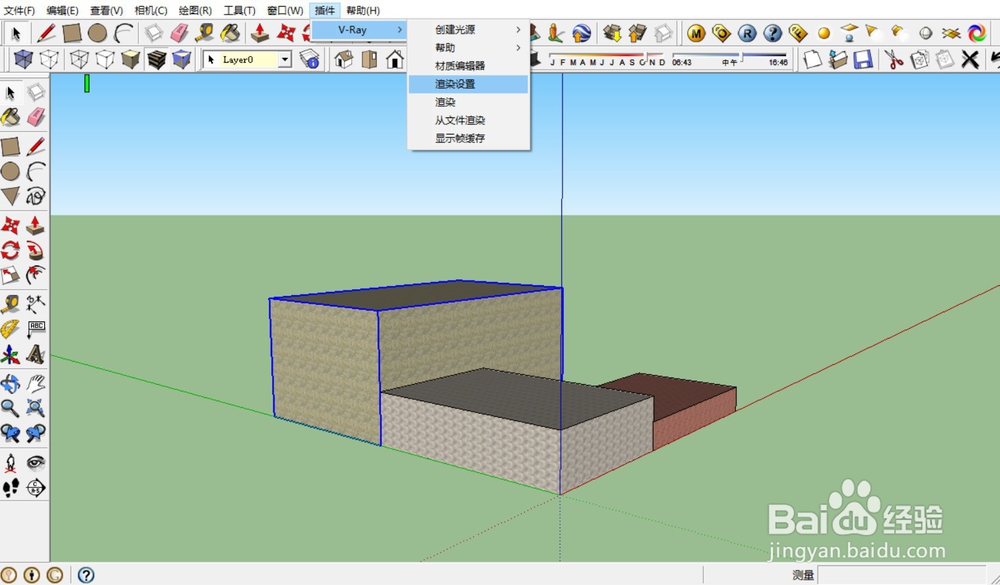Select the Push/Pull tool in top toolbar
This screenshot has width=1000, height=585.
click(x=260, y=33)
